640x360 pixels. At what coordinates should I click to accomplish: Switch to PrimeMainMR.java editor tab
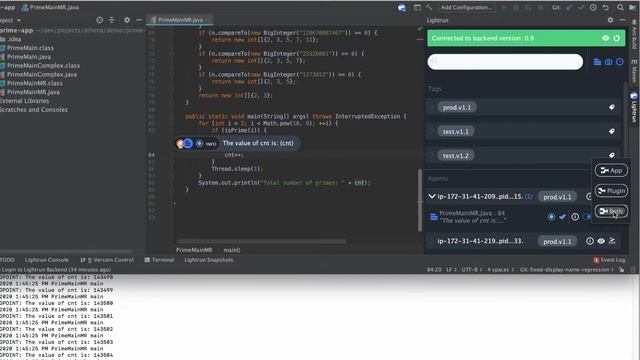point(180,20)
